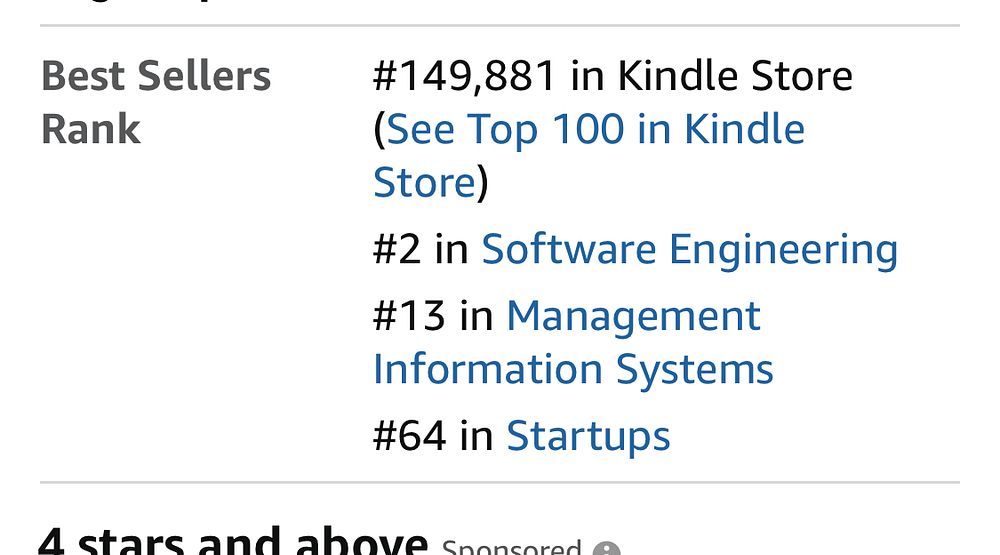Click the '#2 in' rank text

click(x=420, y=249)
